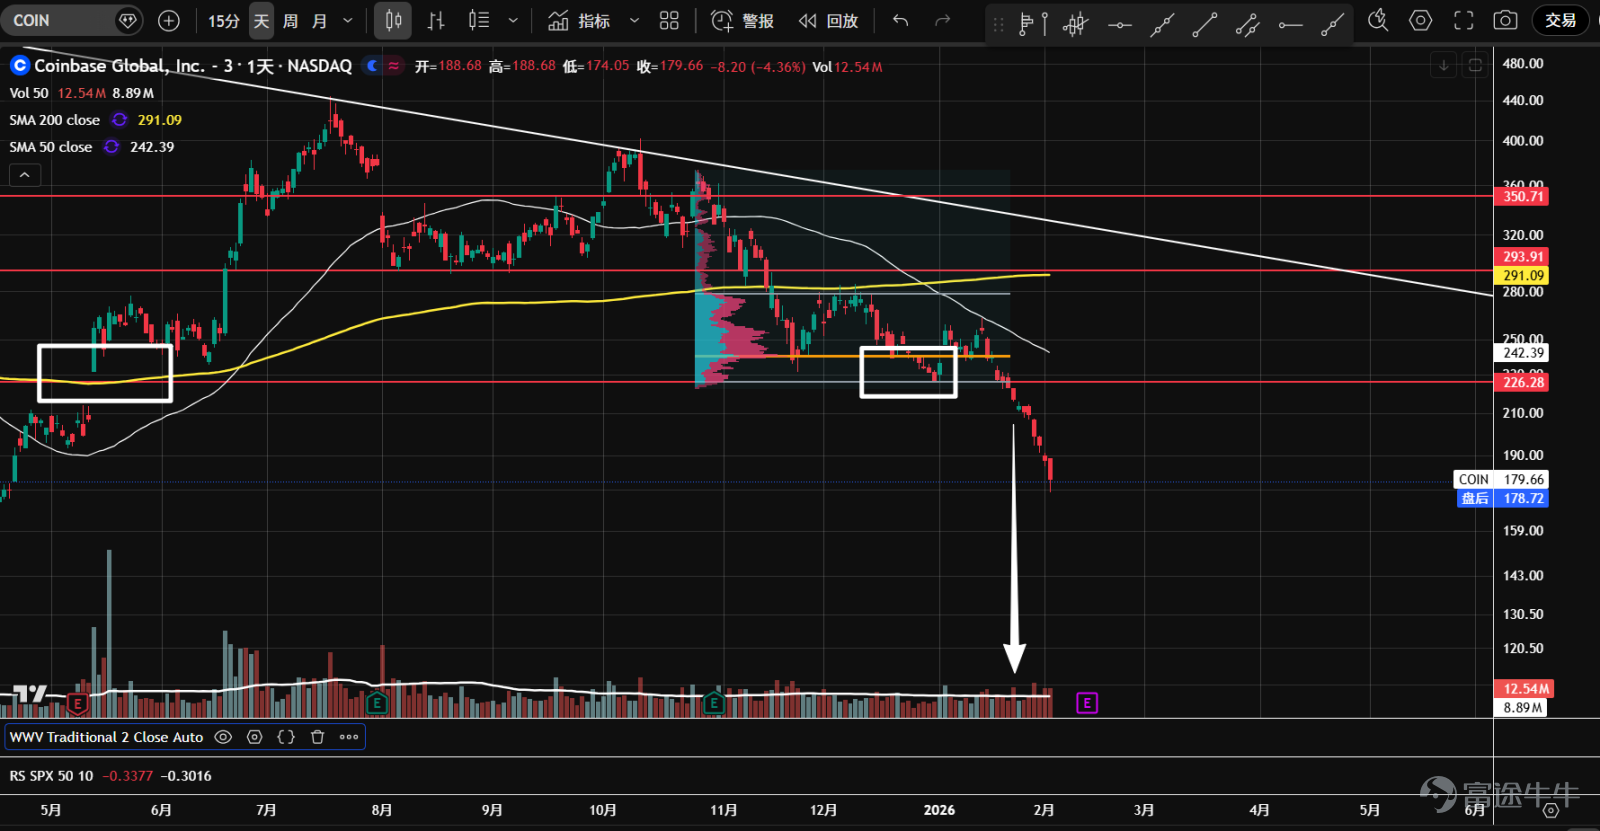Create an alert with 警报 button
Screen dimensions: 1600x831
point(742,20)
